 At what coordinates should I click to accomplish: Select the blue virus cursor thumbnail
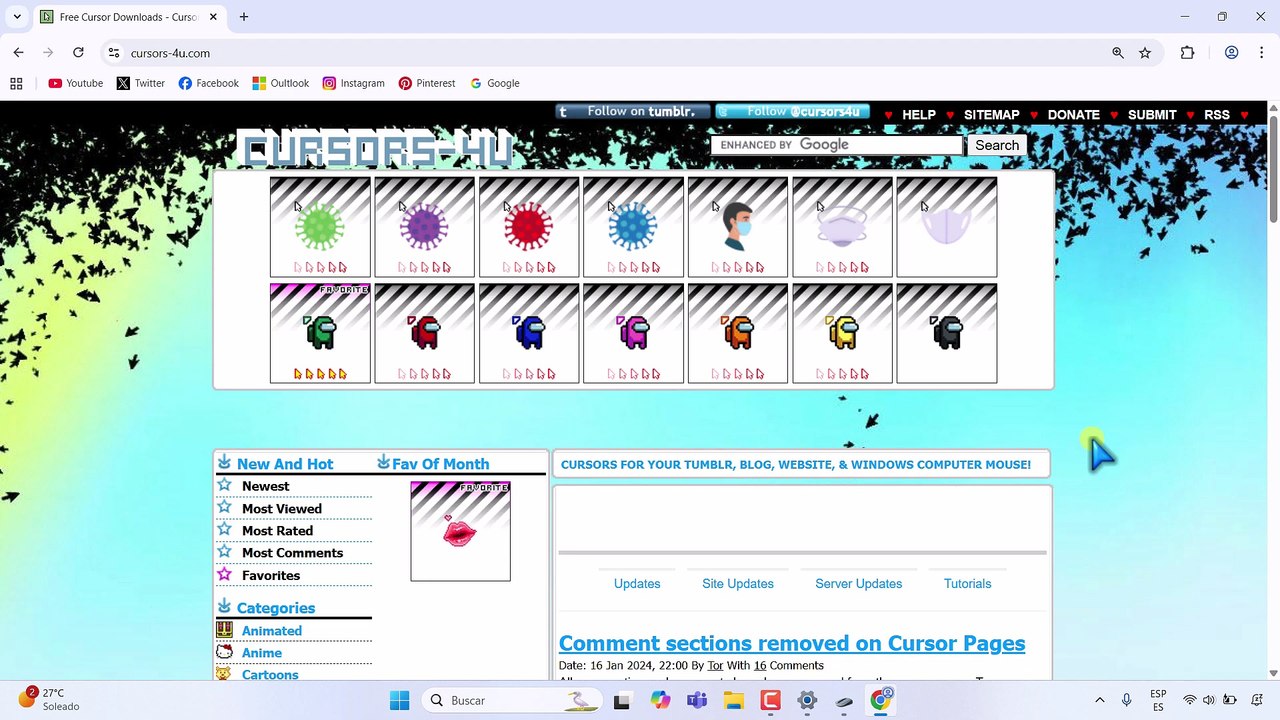tap(633, 227)
